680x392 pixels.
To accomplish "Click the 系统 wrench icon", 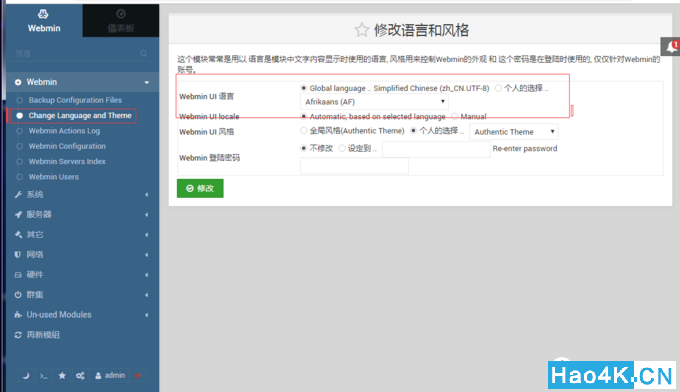I will 18,195.
